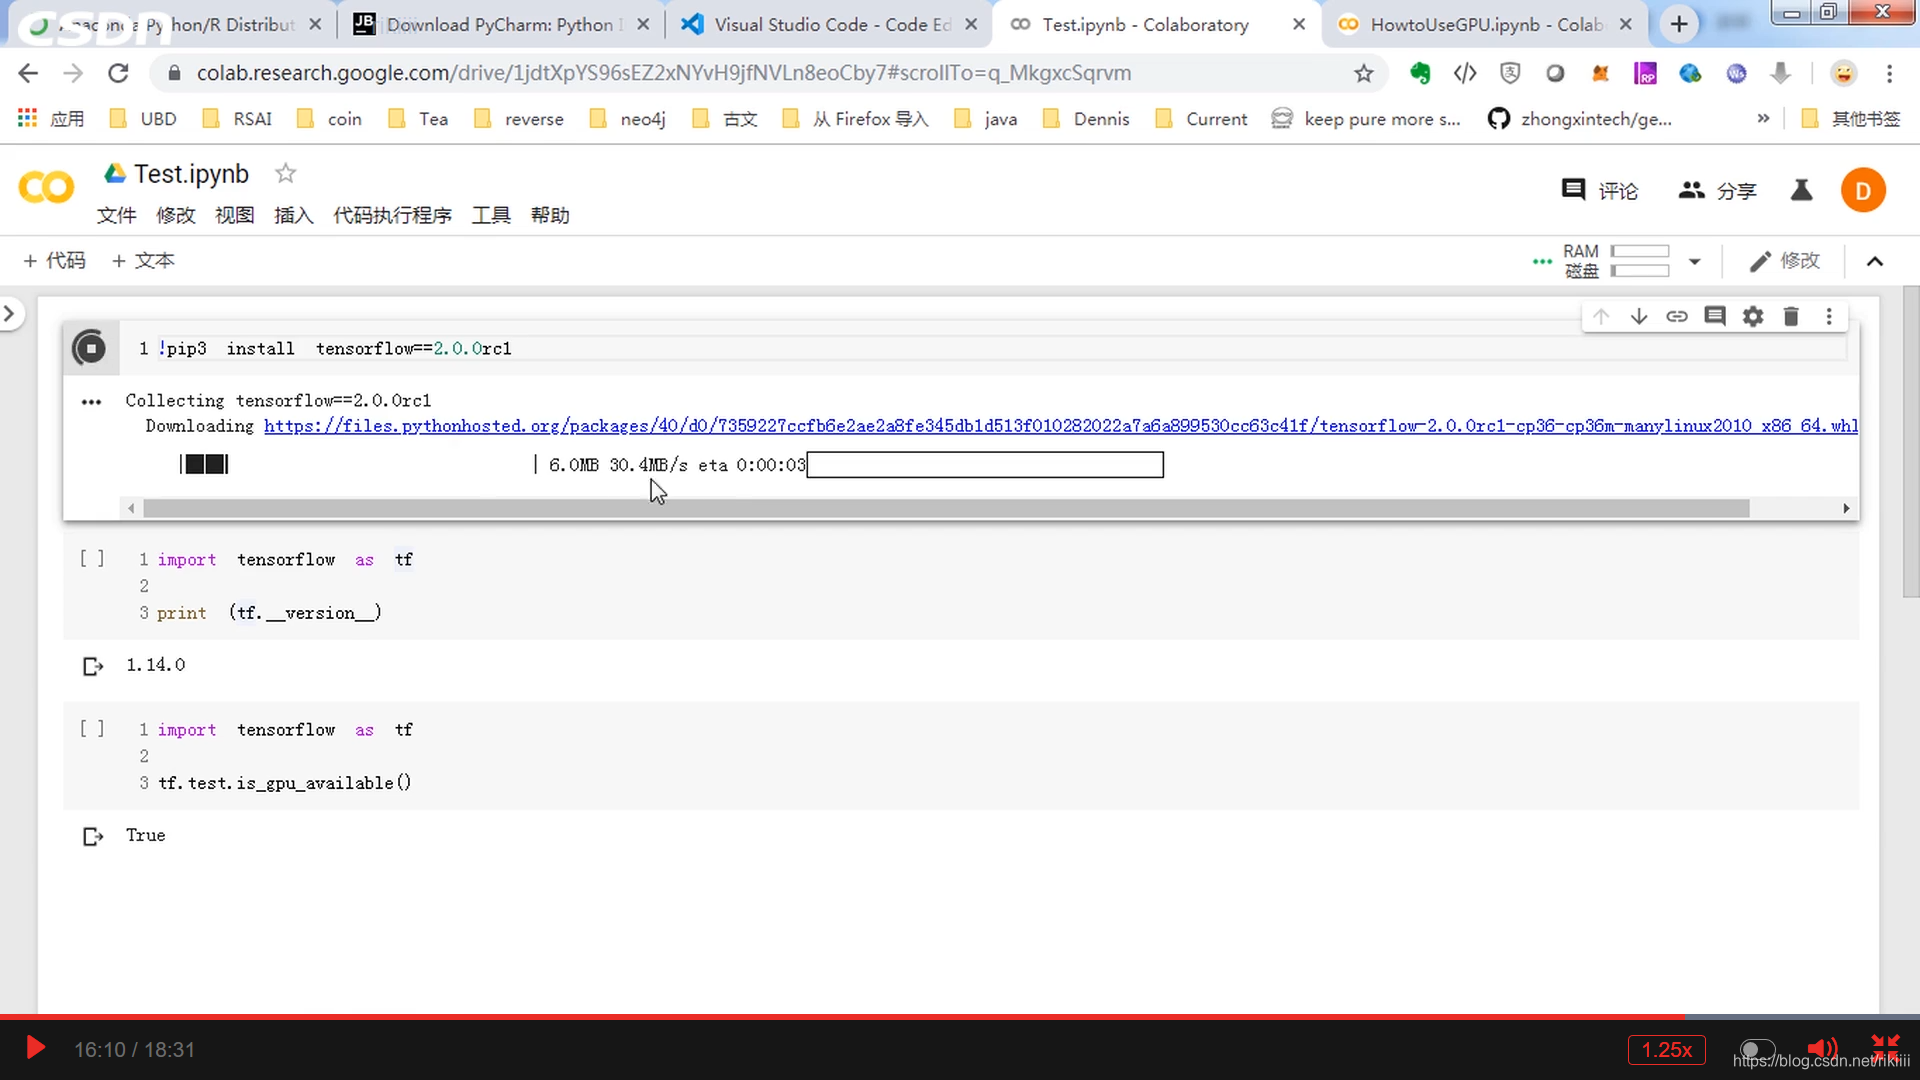Star the Test.ipynb notebook
Viewport: 1920px width, 1080px height.
[285, 174]
